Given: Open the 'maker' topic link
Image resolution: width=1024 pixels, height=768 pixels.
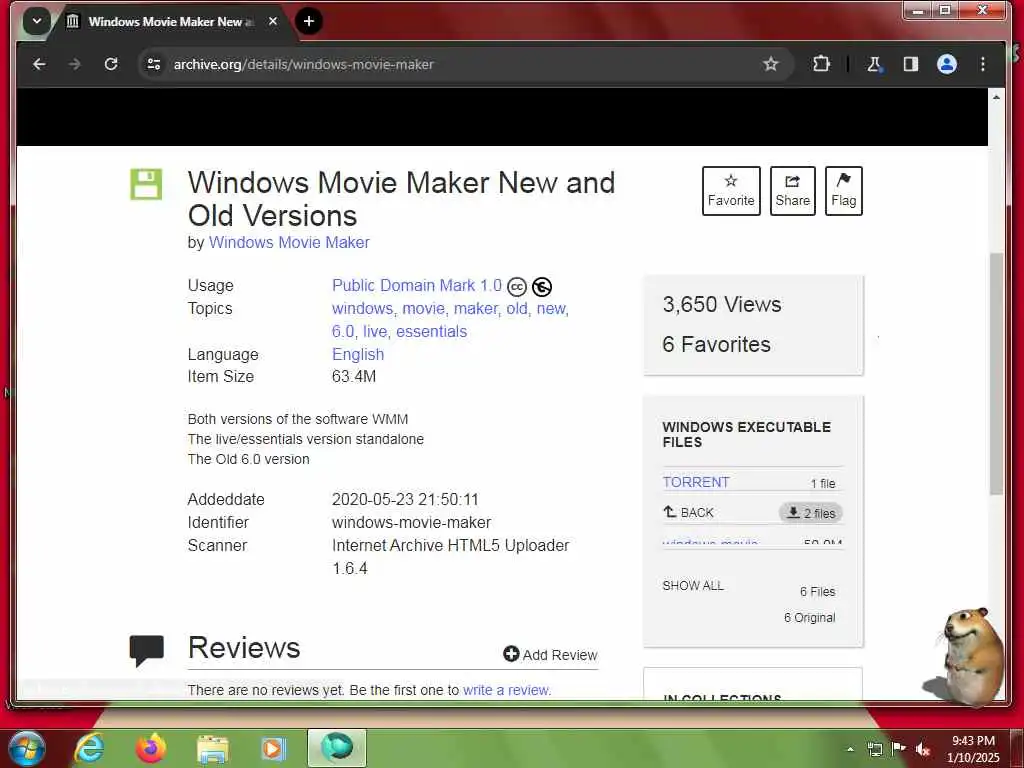Looking at the screenshot, I should [x=475, y=308].
